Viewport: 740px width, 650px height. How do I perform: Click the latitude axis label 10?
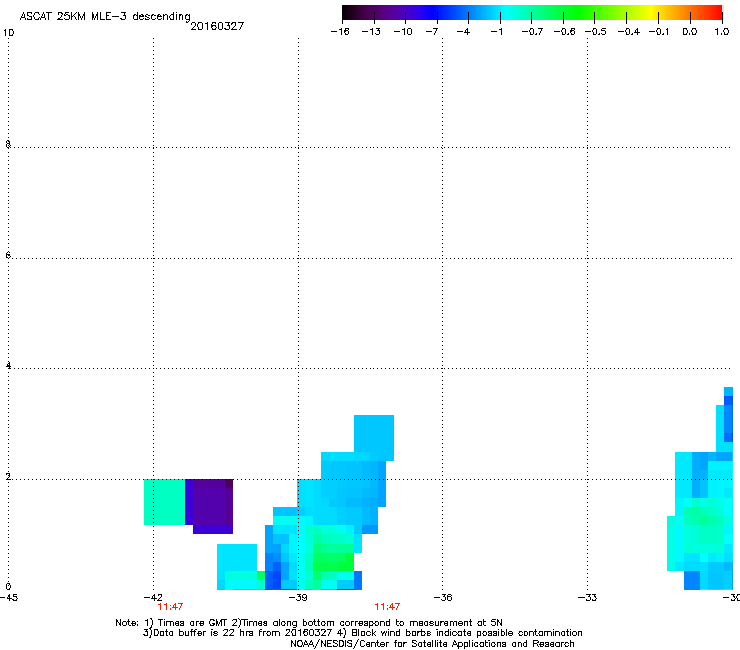pos(8,33)
